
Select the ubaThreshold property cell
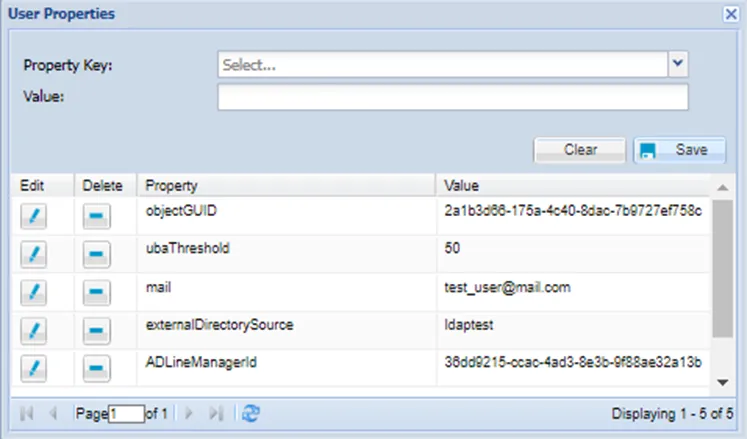pyautogui.click(x=286, y=254)
